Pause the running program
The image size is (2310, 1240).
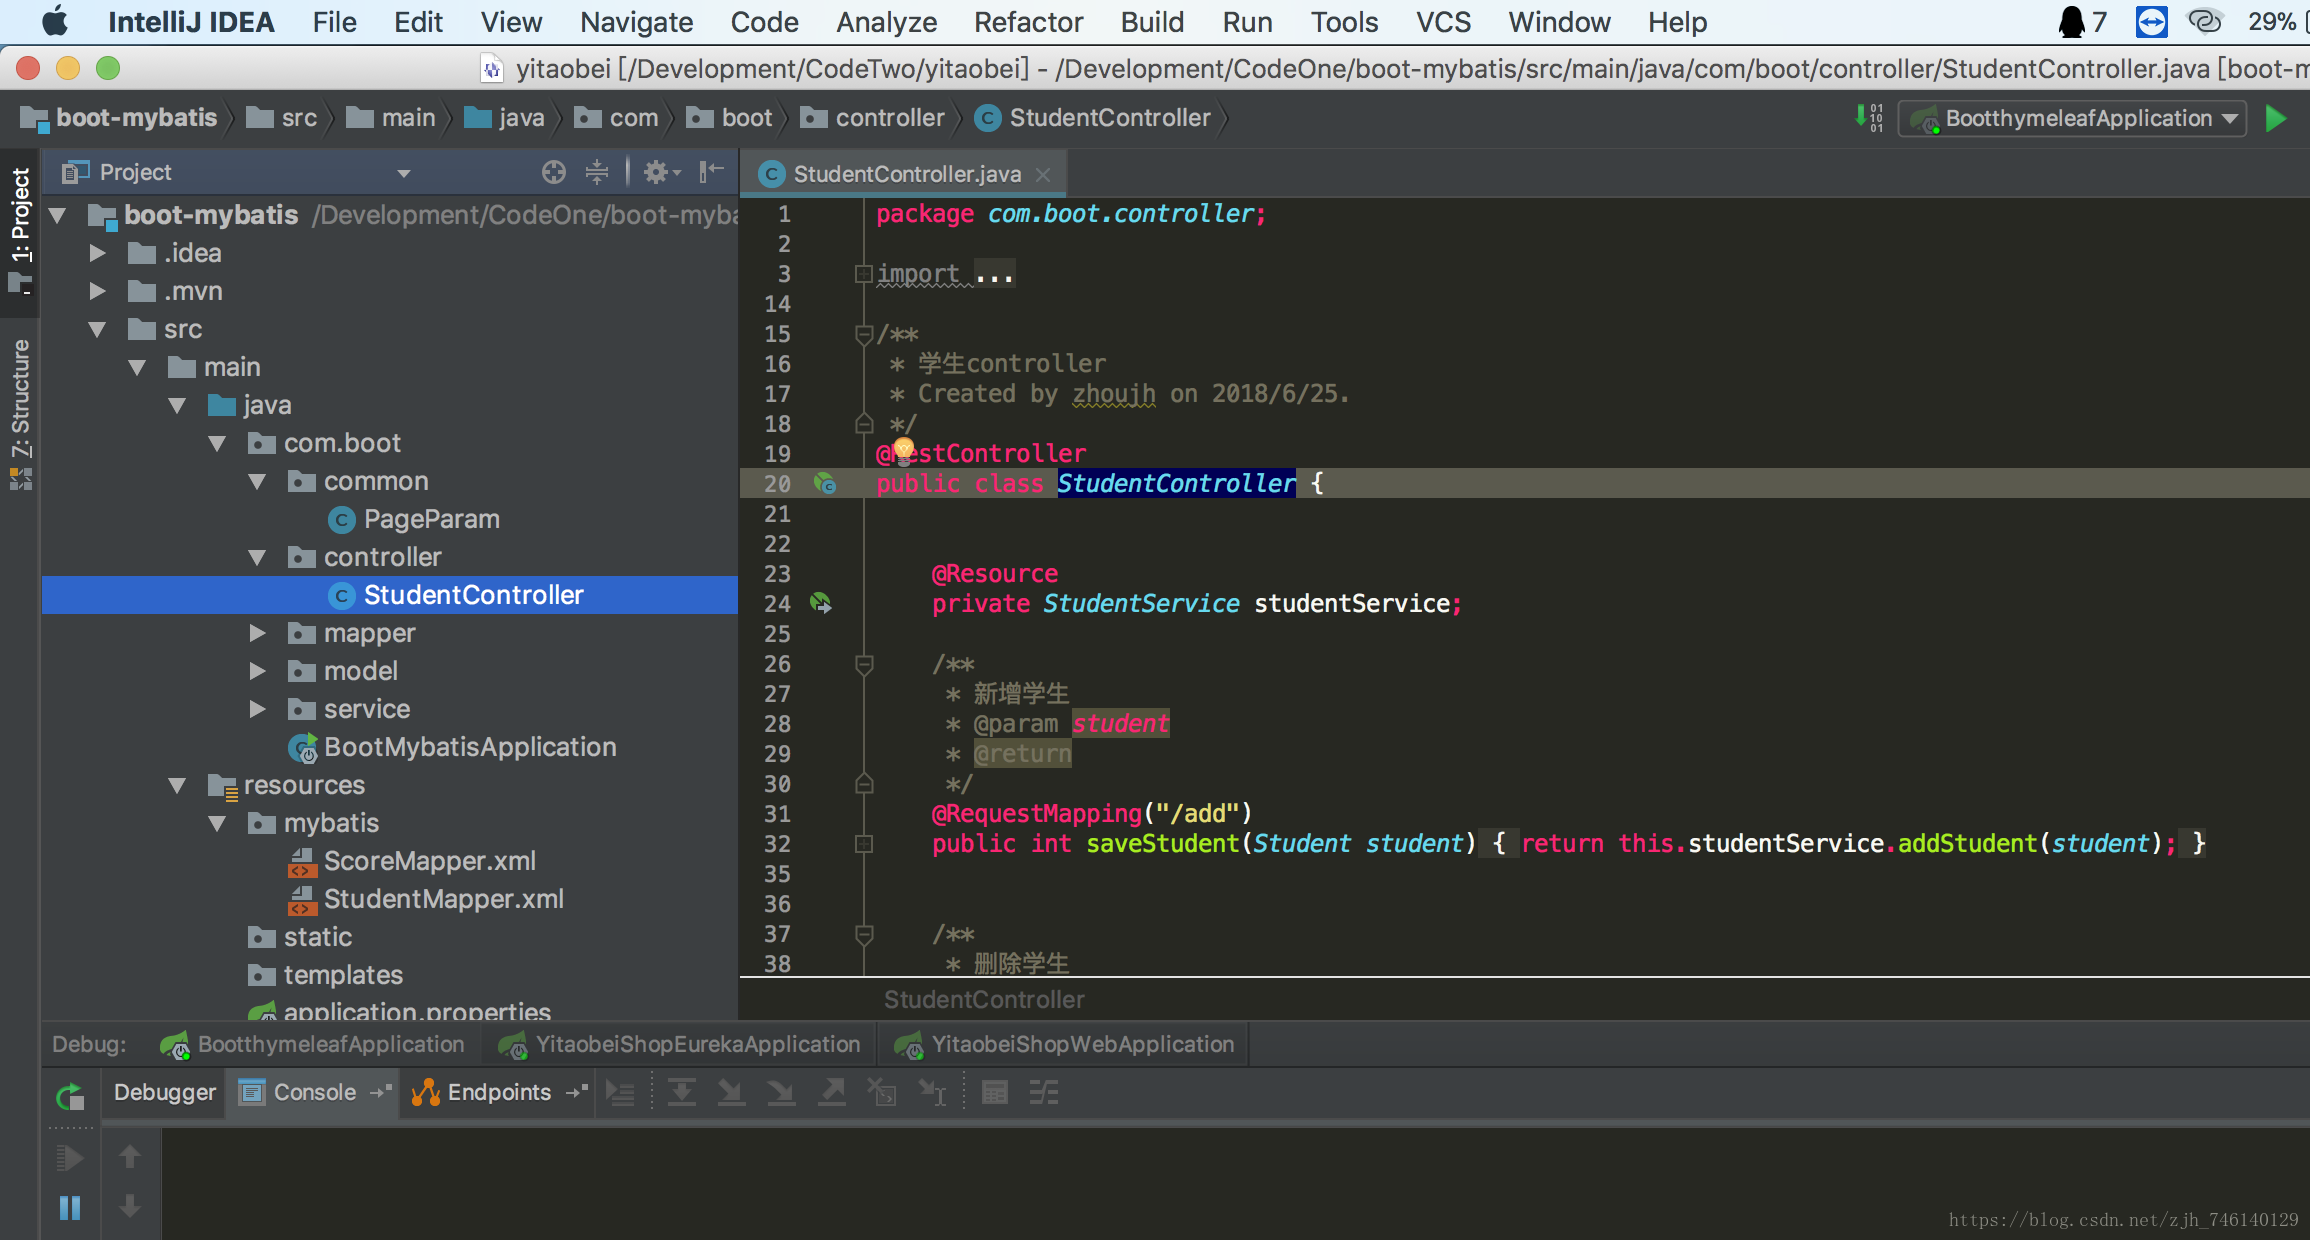(x=70, y=1208)
